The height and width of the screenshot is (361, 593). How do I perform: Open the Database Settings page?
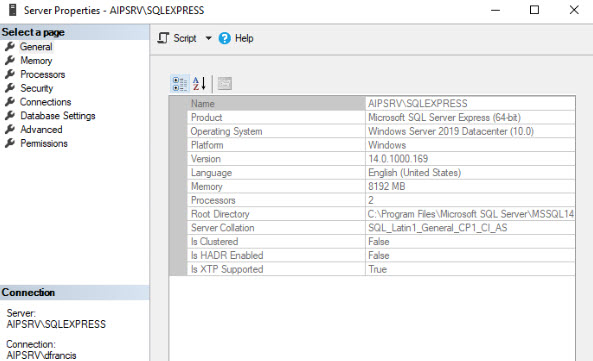point(58,116)
